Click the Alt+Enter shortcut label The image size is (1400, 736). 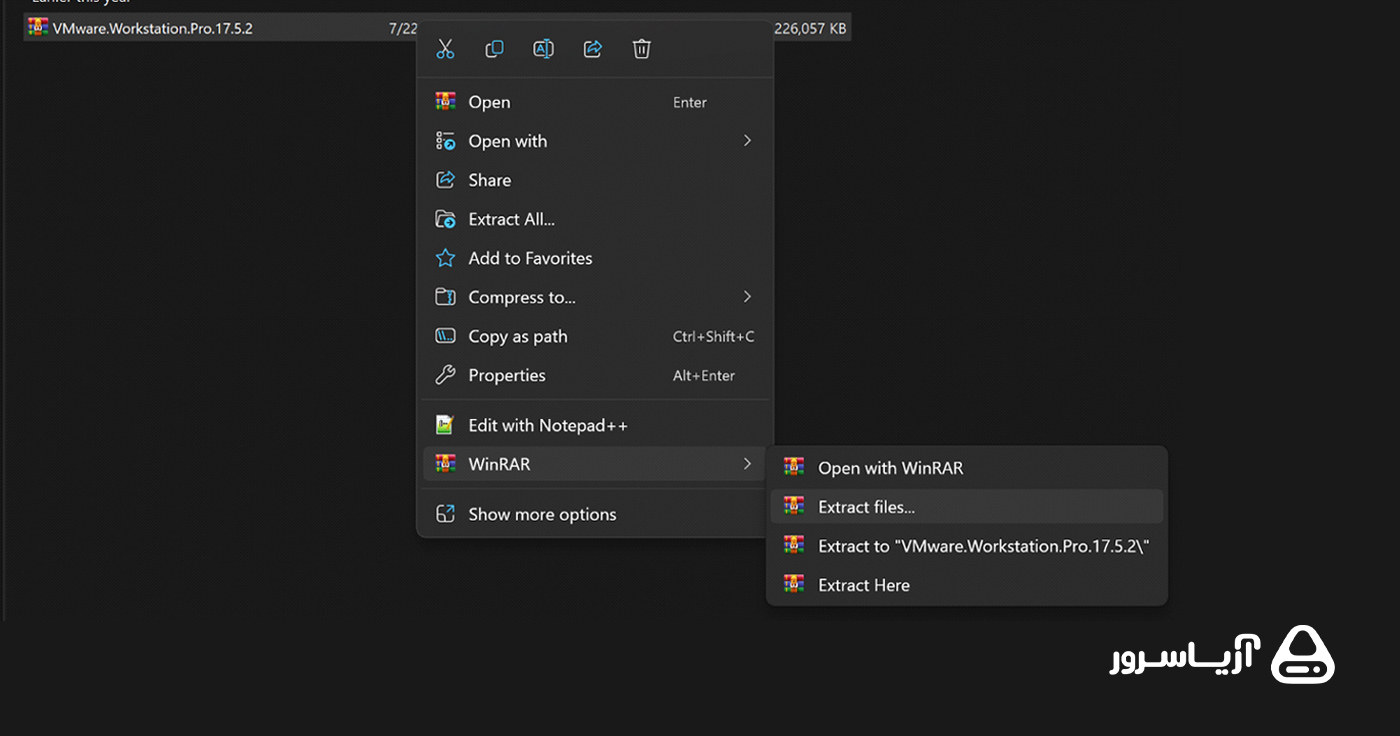click(x=704, y=375)
